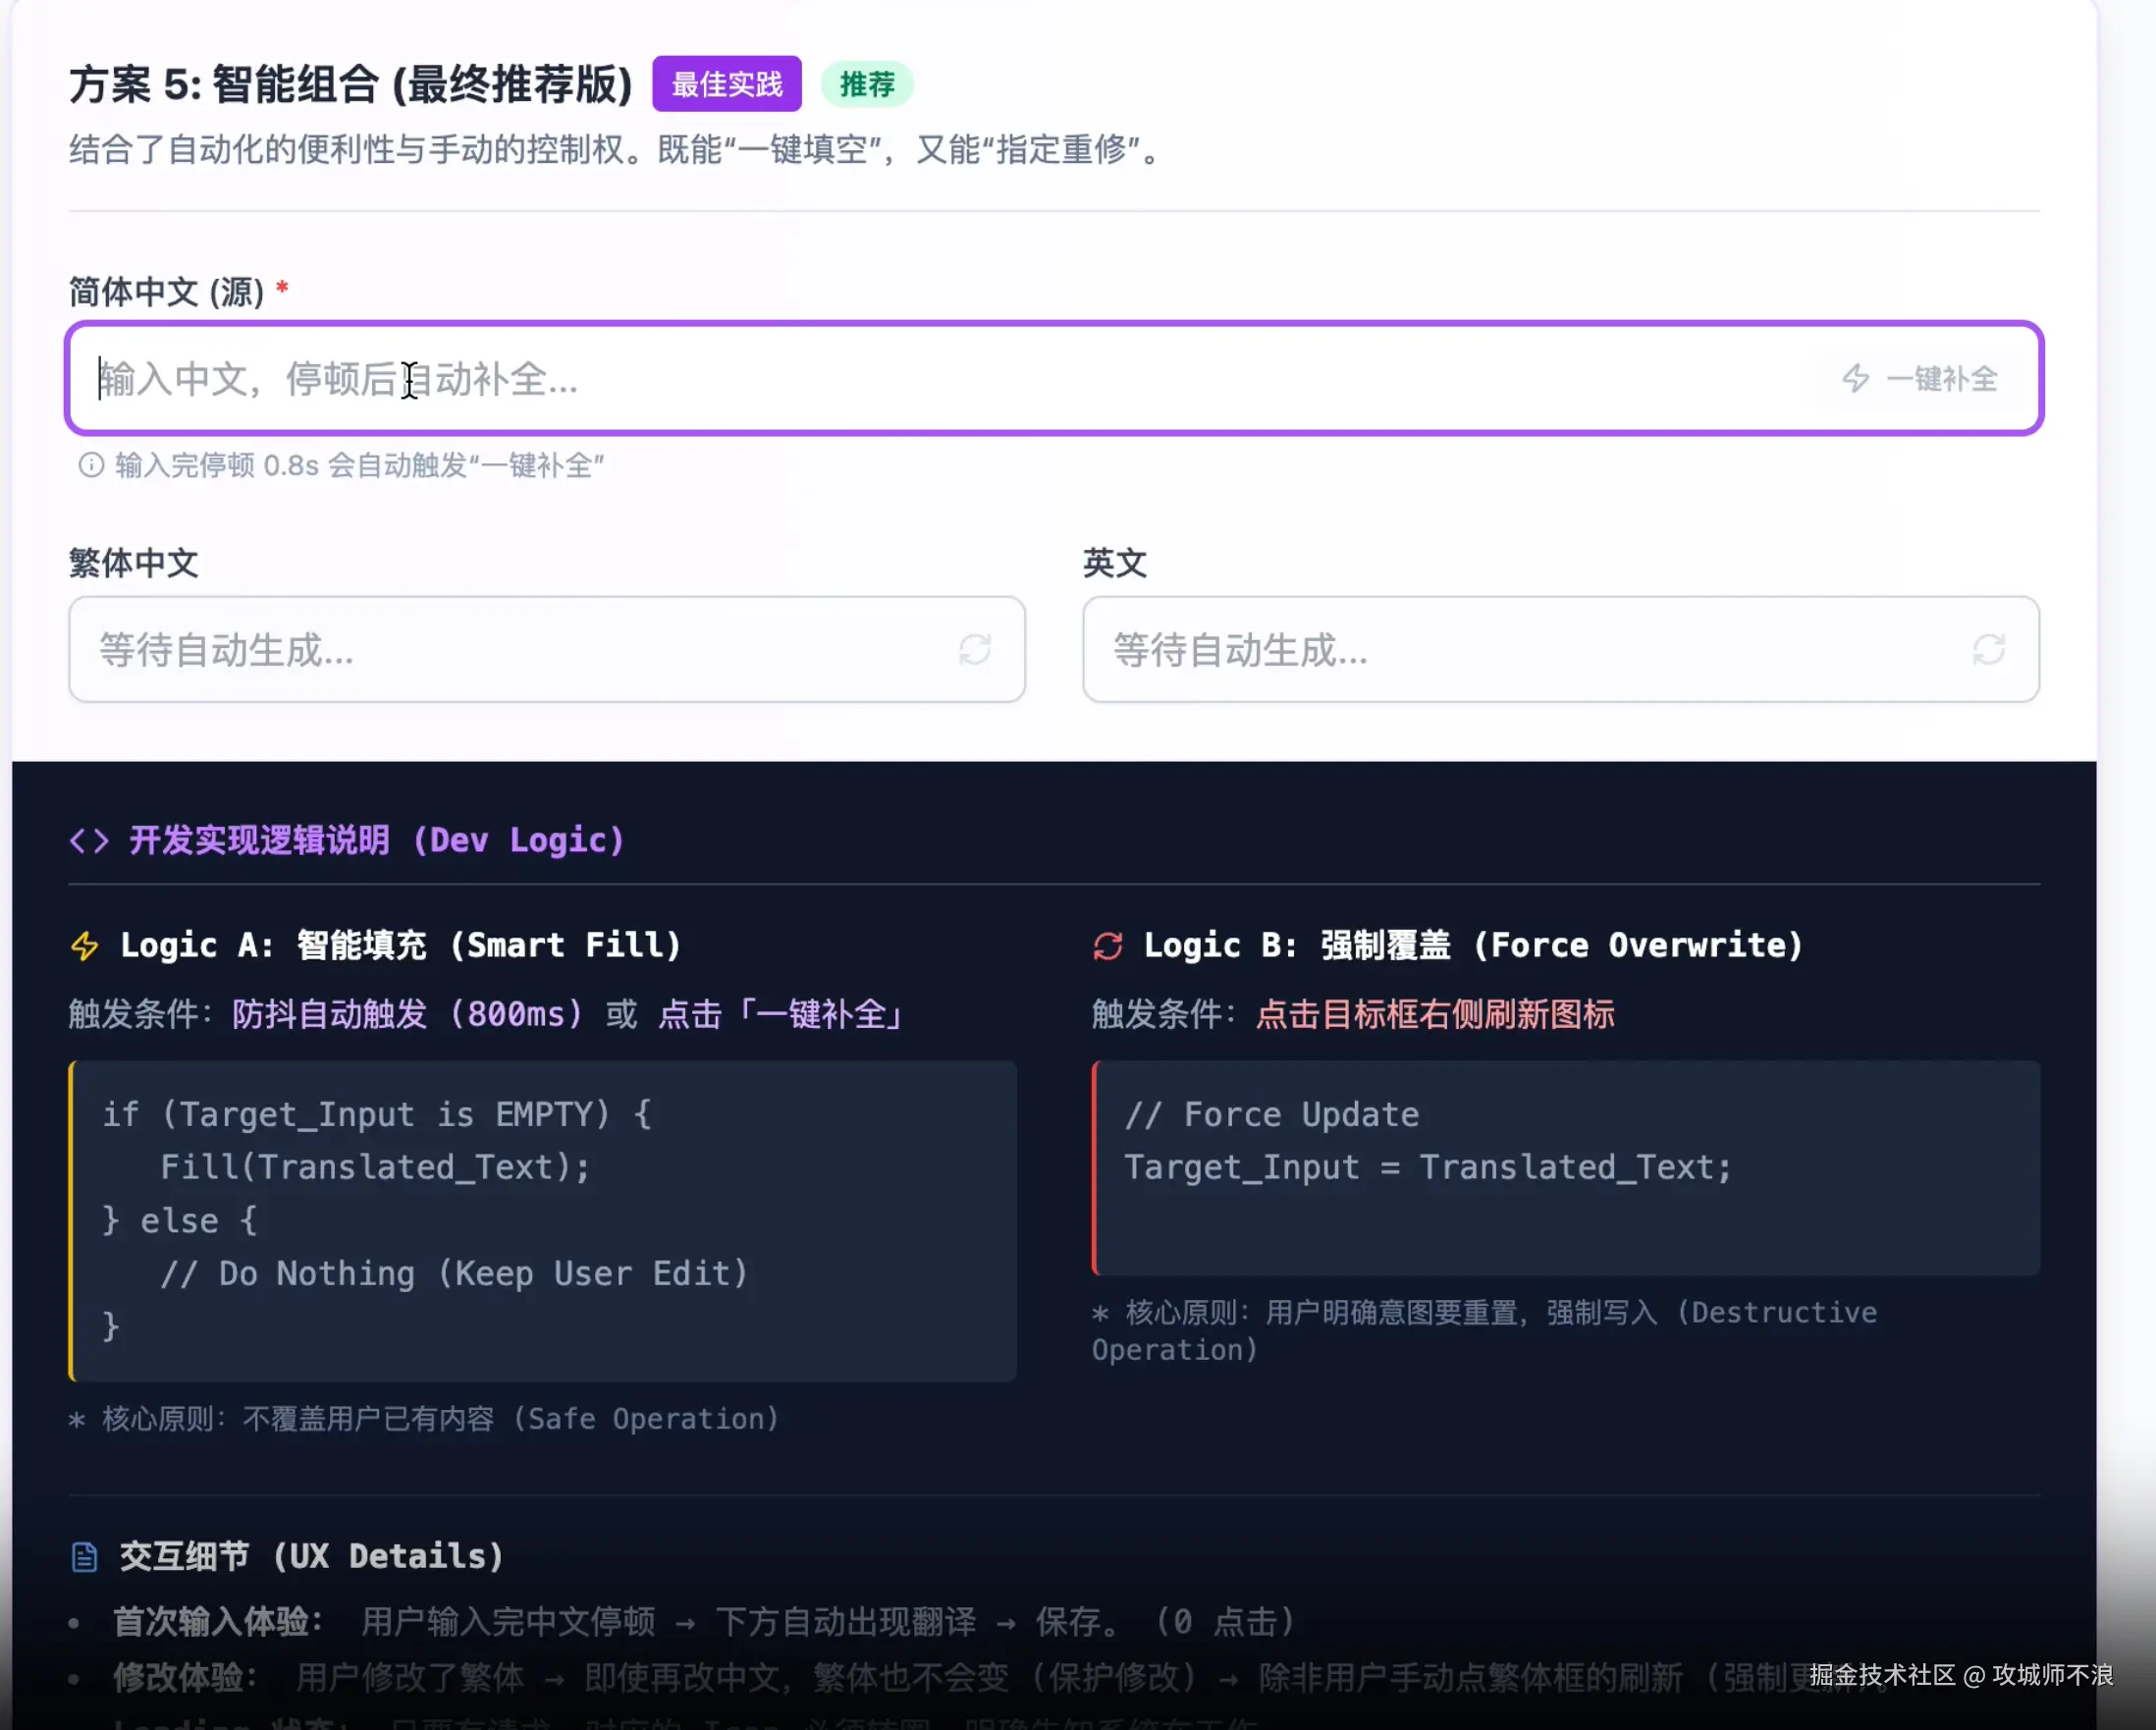Click the info icon beside 0.8s hint
2156x1730 pixels.
coord(91,465)
